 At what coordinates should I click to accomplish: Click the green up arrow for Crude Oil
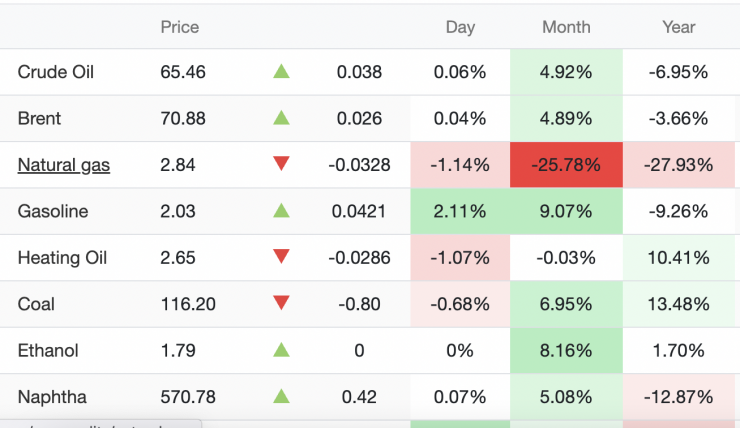click(x=281, y=72)
